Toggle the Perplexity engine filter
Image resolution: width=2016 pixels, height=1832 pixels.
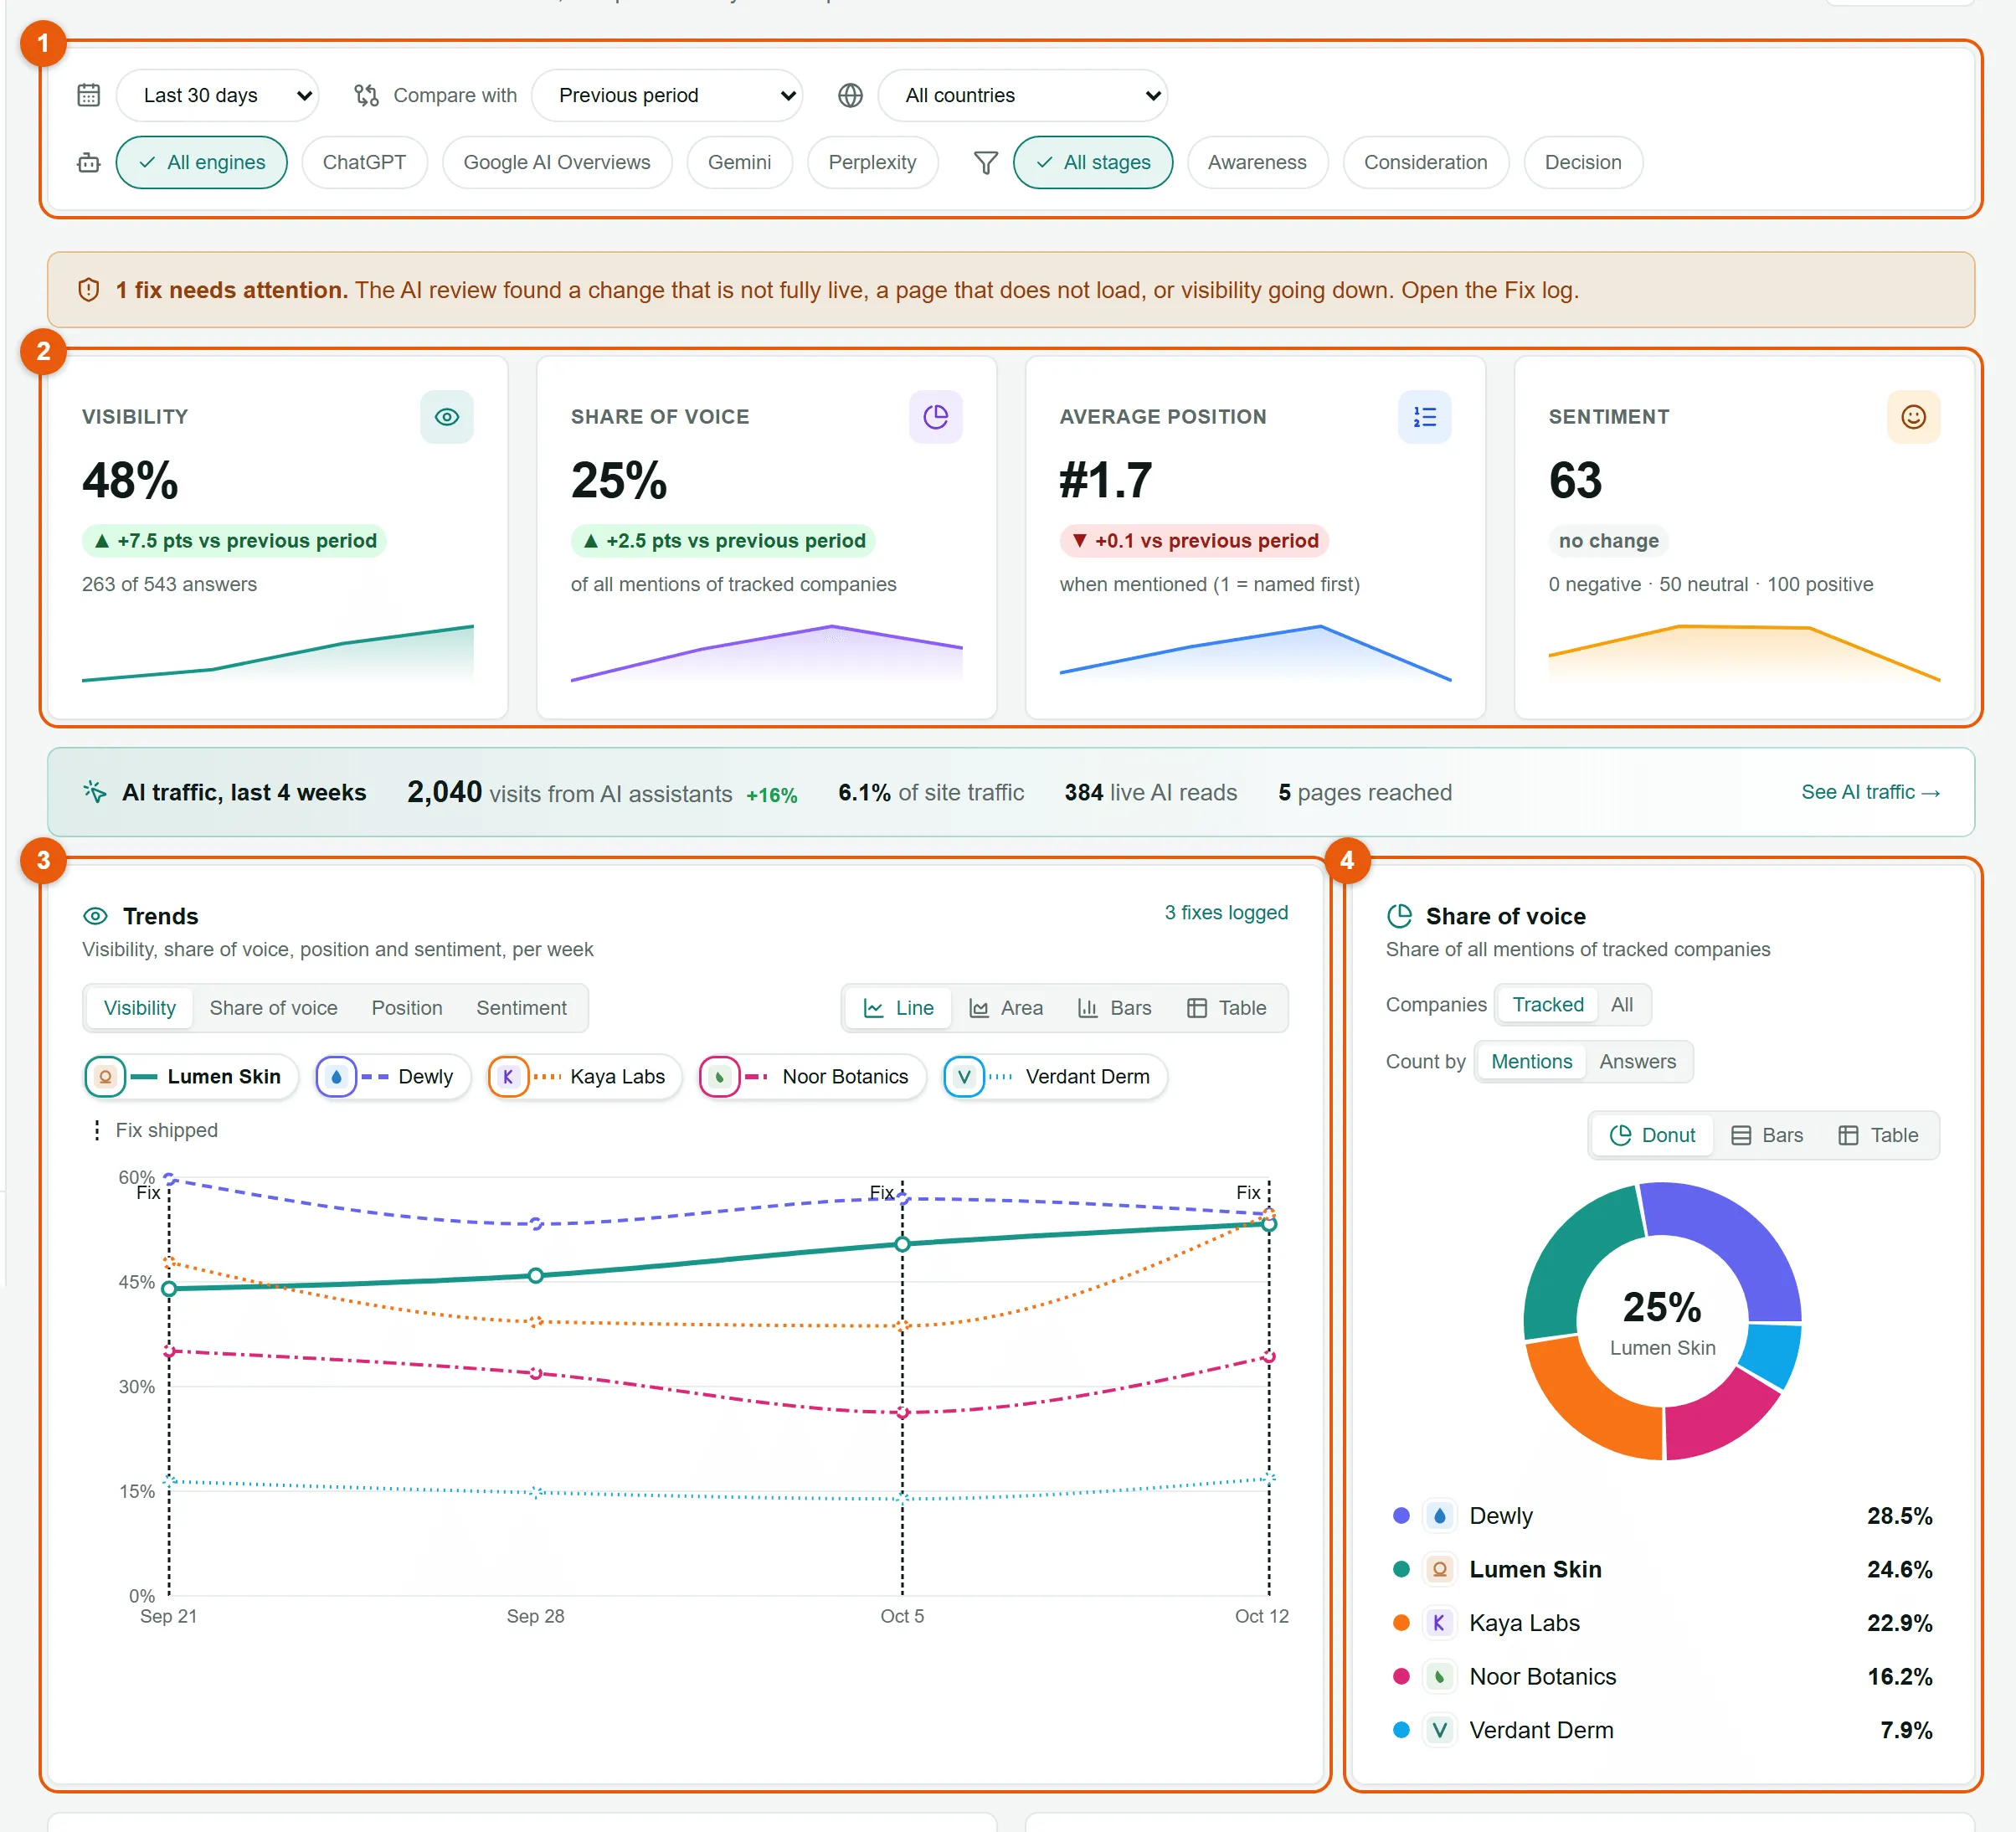[872, 162]
